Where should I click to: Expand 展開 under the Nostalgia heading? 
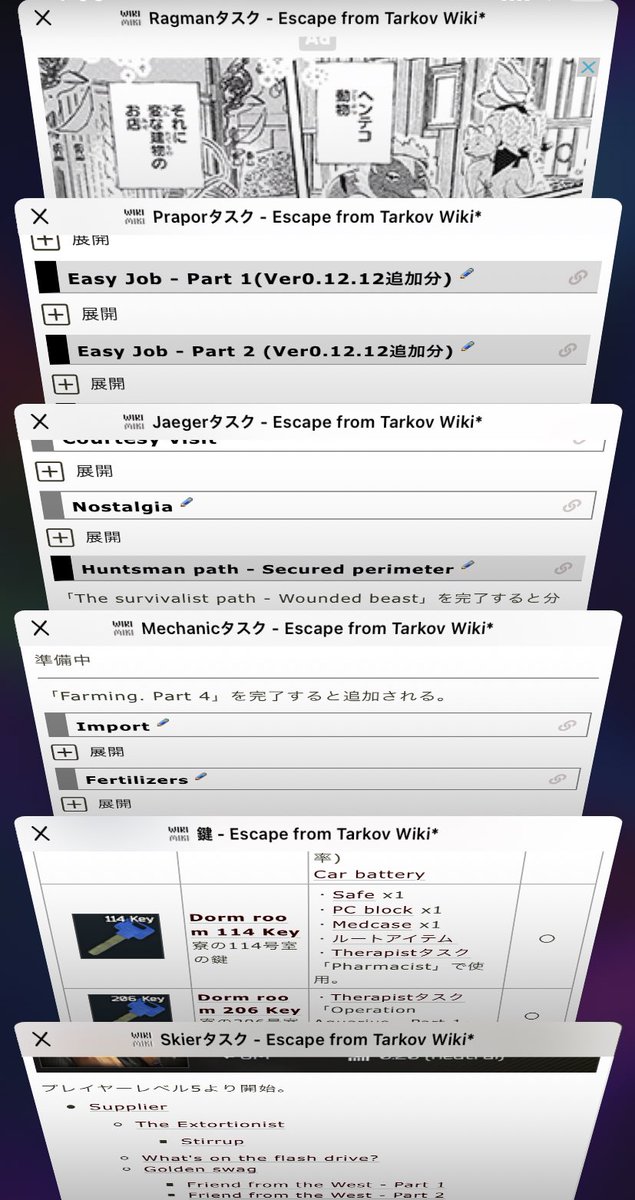point(85,537)
